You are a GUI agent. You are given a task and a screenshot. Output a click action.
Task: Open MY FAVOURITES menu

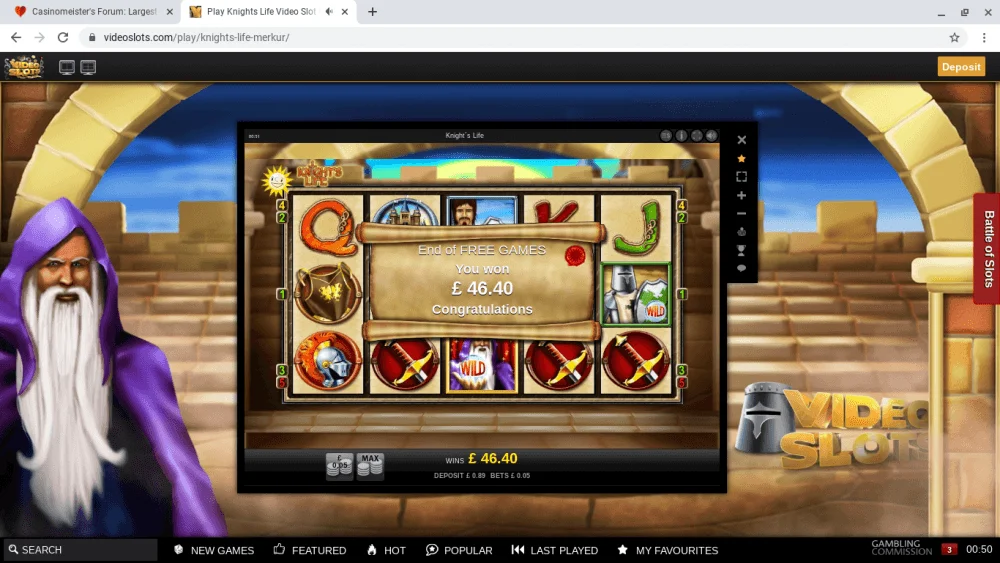tap(668, 550)
